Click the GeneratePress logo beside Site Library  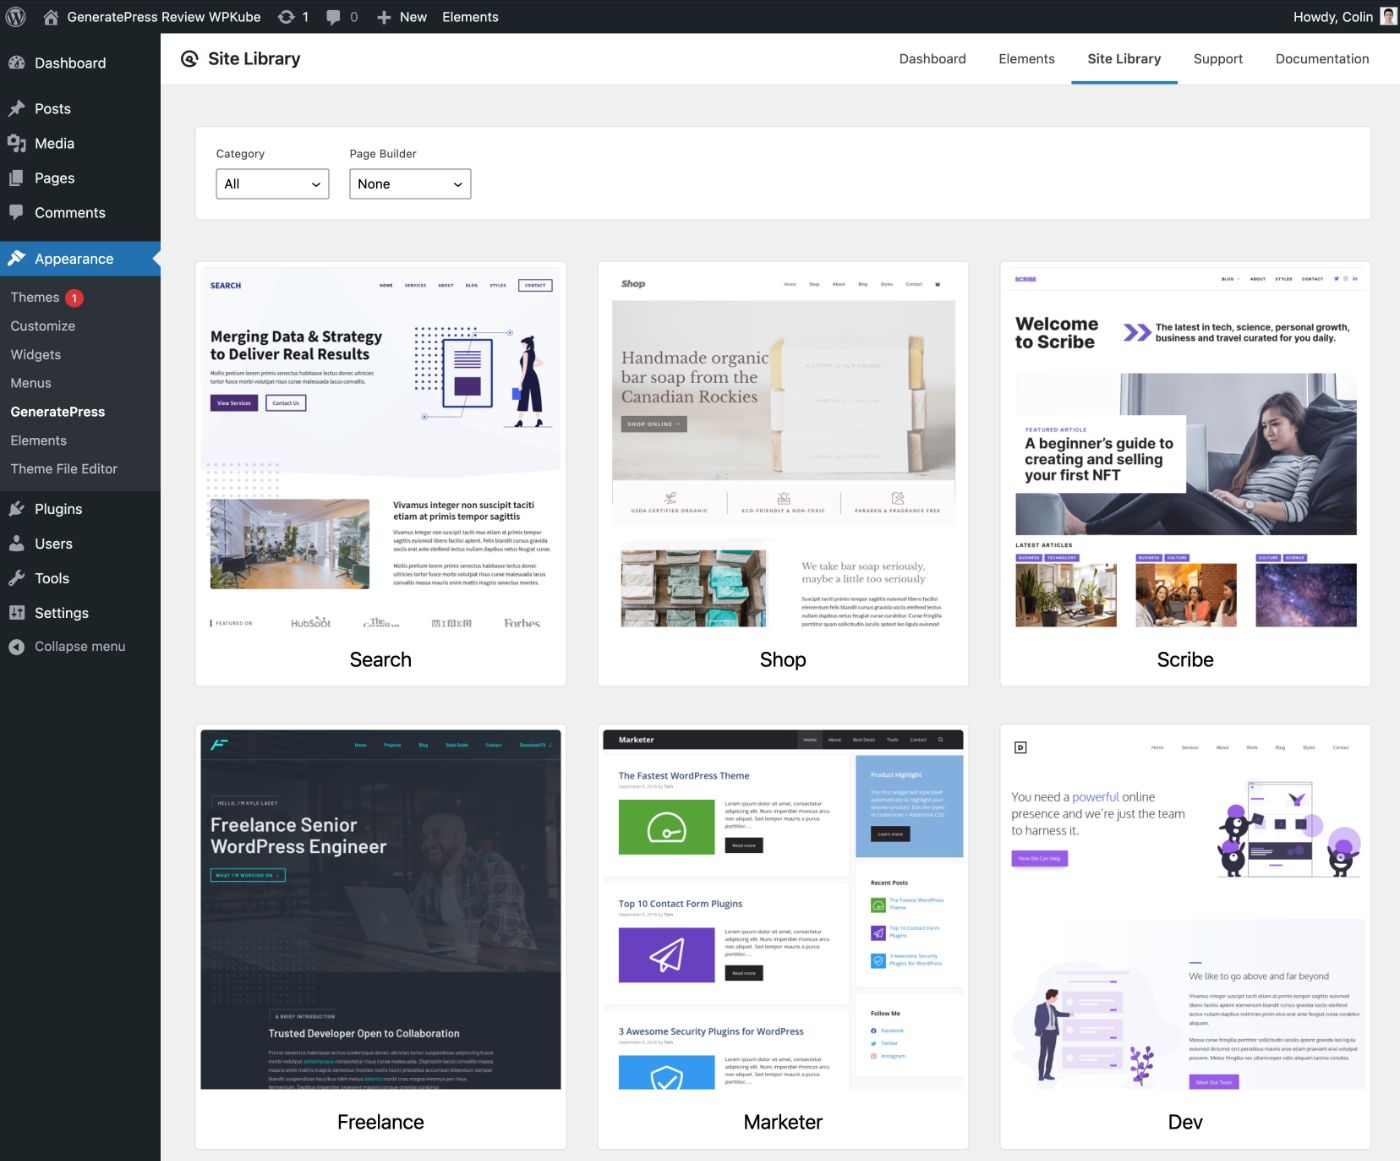pyautogui.click(x=189, y=59)
